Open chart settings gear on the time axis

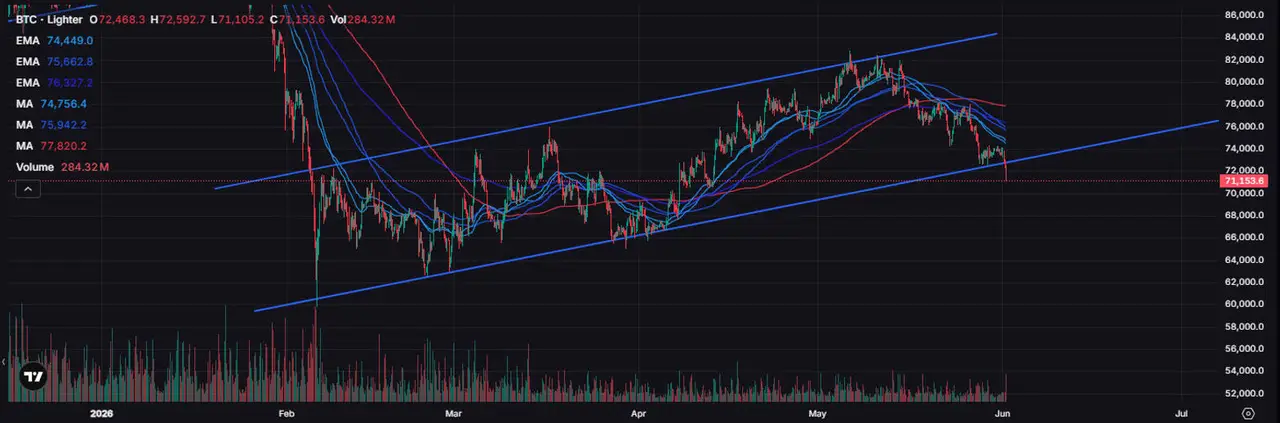pos(1247,412)
